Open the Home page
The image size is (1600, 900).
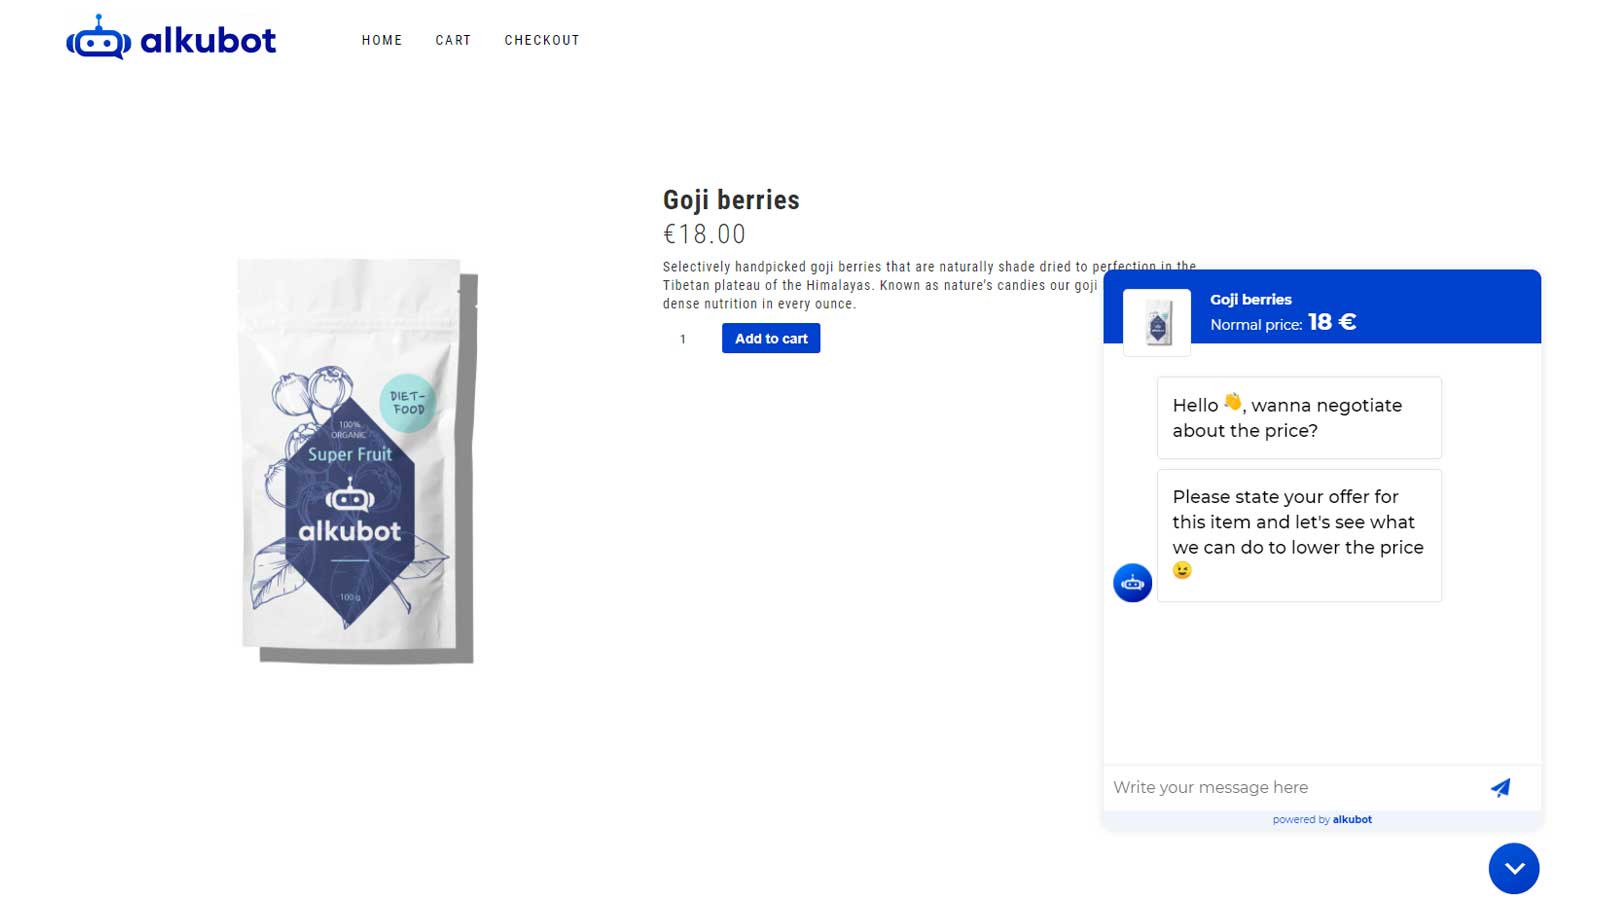click(382, 40)
